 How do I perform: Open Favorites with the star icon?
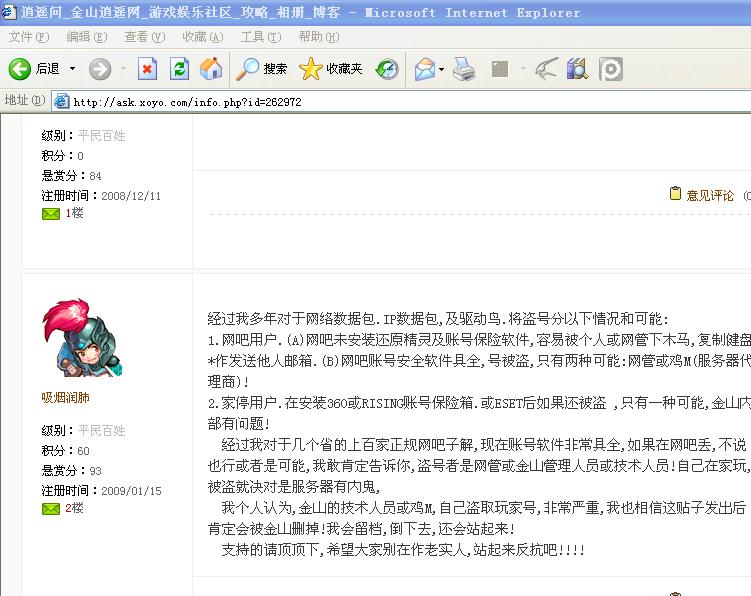pos(310,69)
